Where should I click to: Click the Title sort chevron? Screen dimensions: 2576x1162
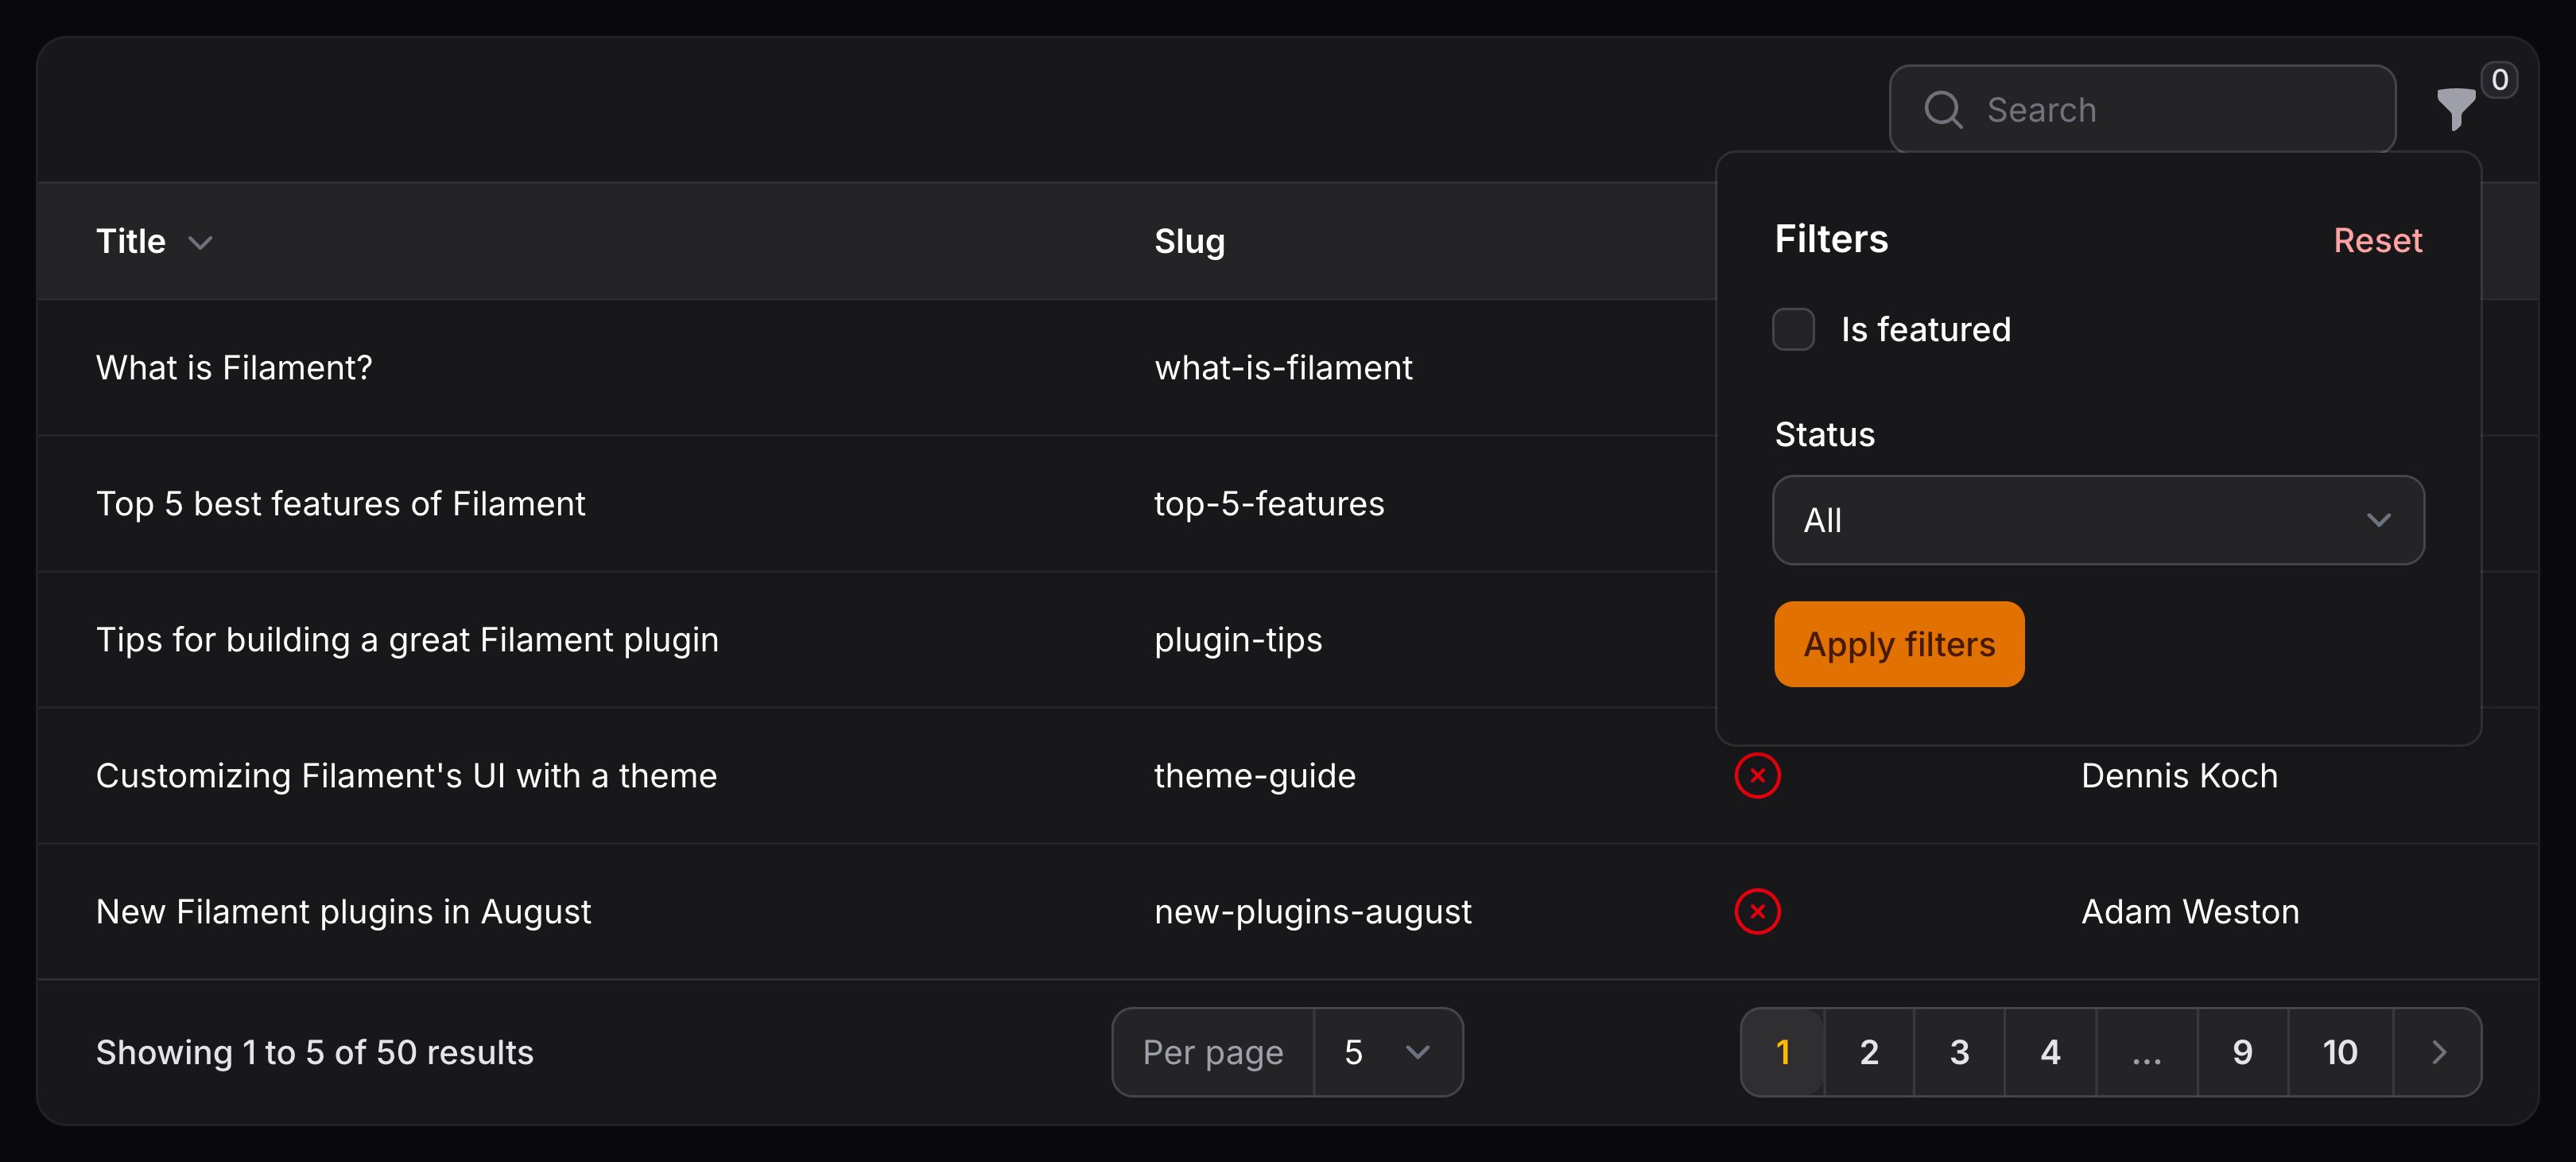click(x=201, y=242)
